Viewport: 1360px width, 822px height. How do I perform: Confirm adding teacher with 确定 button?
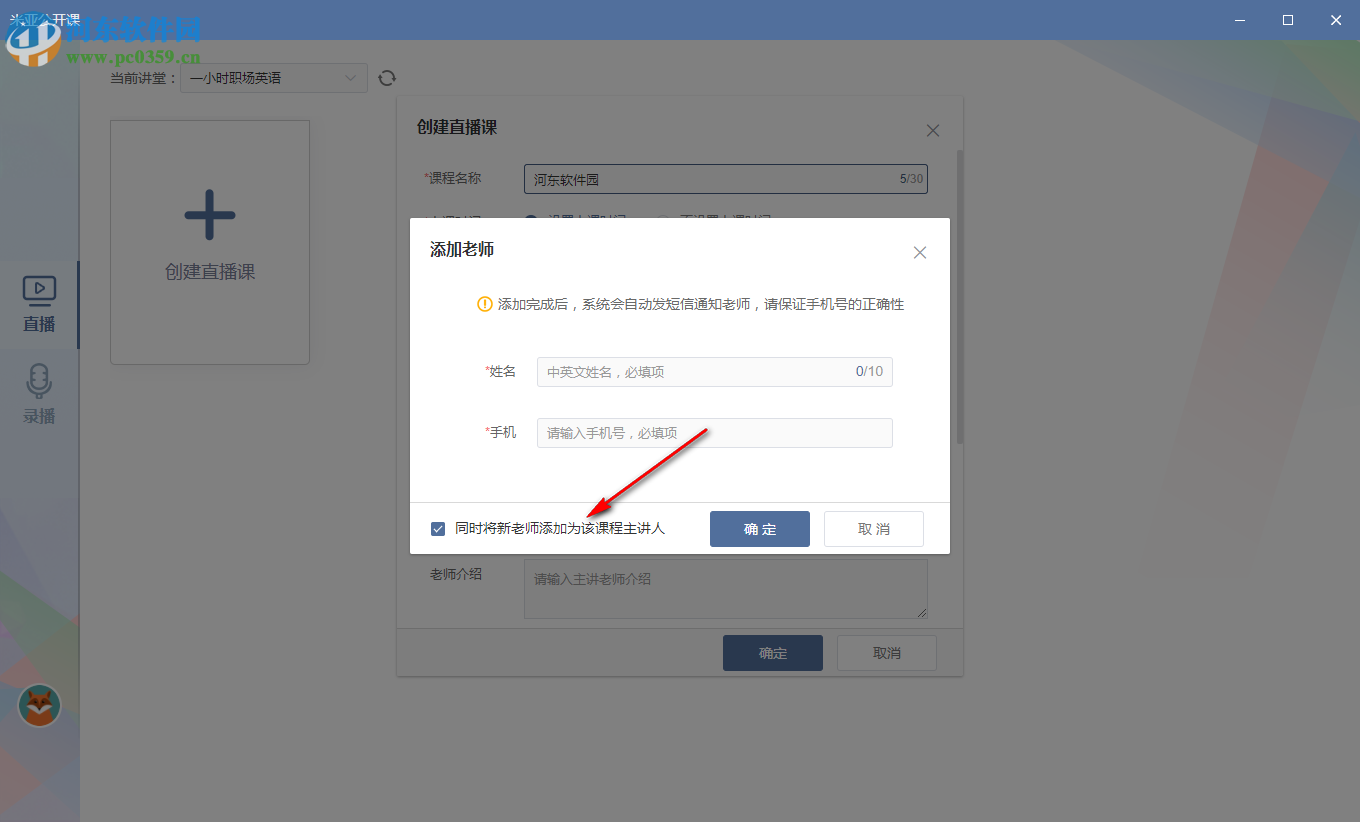(759, 528)
